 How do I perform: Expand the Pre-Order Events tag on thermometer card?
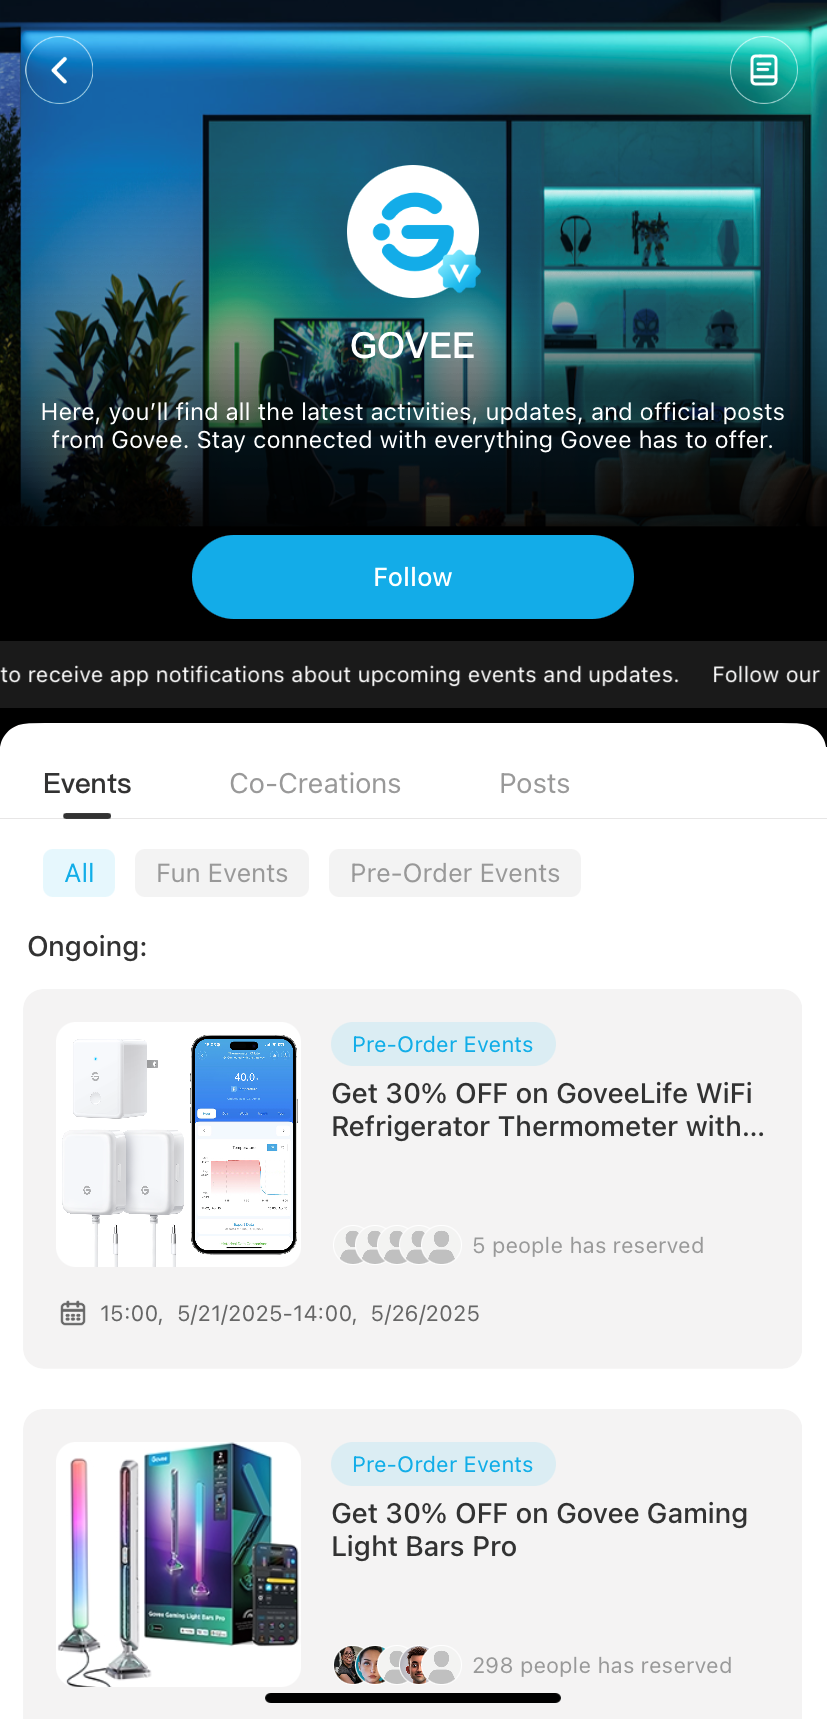pos(443,1044)
